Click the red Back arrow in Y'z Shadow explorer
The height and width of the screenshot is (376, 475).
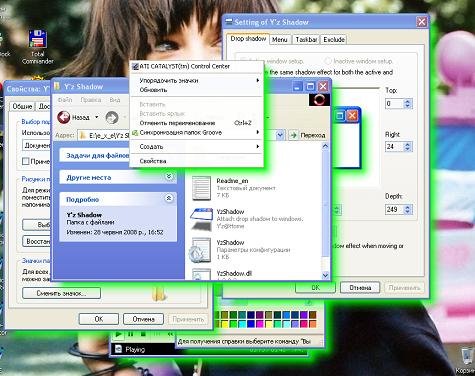pyautogui.click(x=64, y=117)
